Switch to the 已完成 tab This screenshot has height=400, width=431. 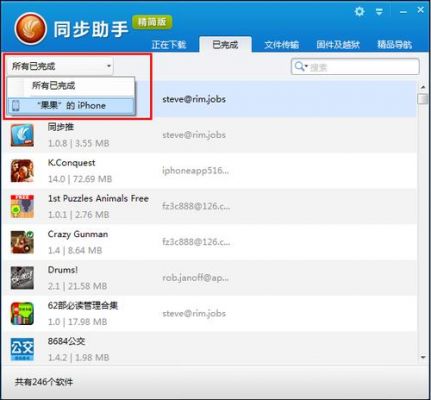tap(225, 45)
